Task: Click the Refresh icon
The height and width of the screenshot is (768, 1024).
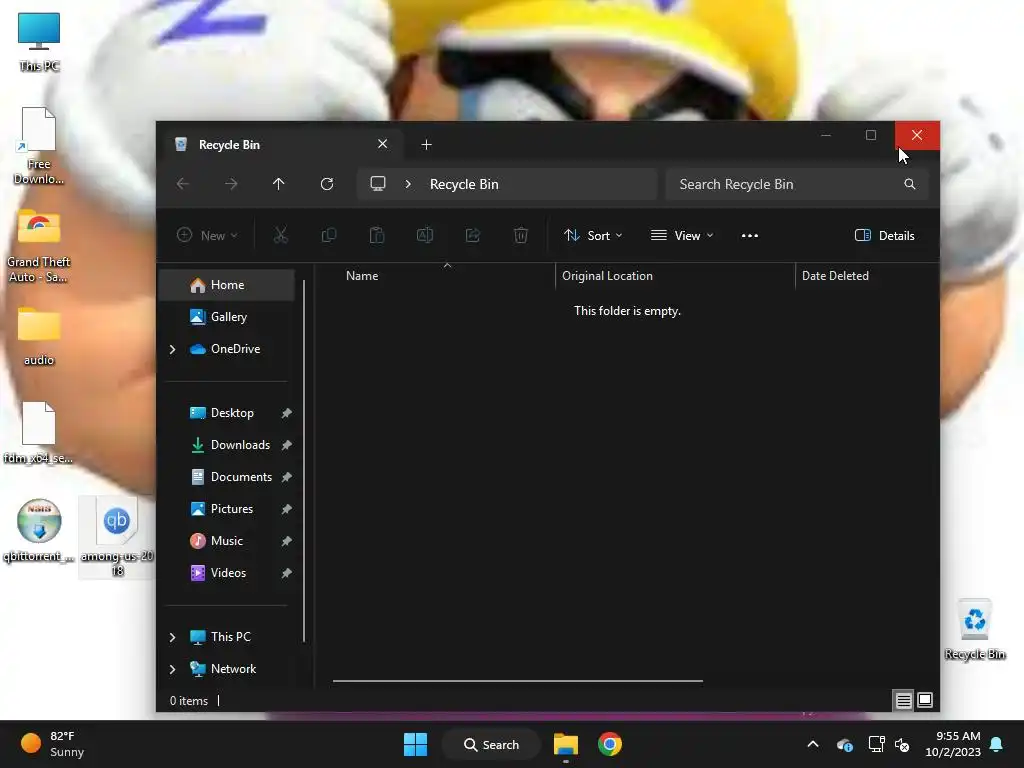Action: click(x=327, y=184)
